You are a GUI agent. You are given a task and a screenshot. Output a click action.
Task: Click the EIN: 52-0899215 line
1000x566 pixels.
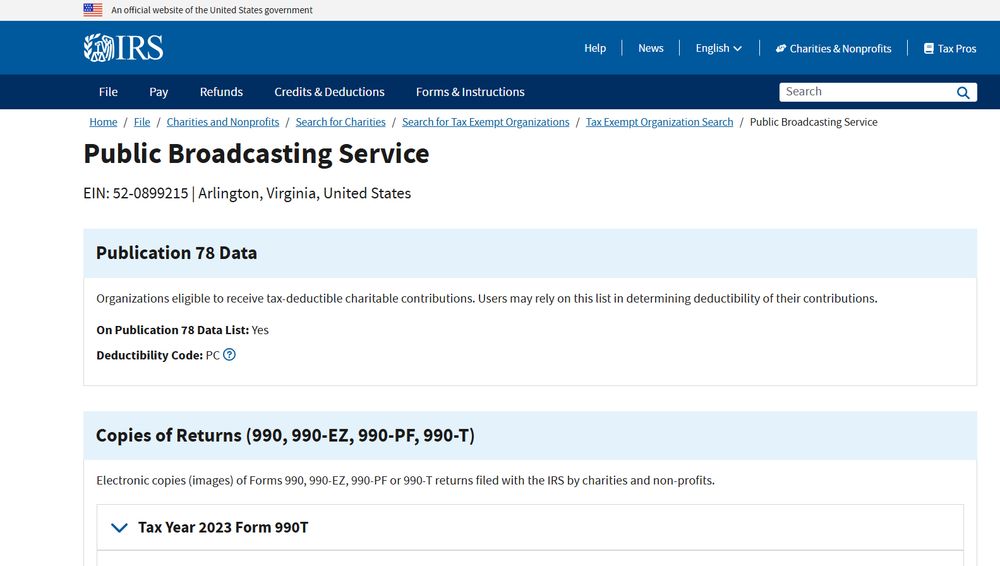click(x=247, y=193)
